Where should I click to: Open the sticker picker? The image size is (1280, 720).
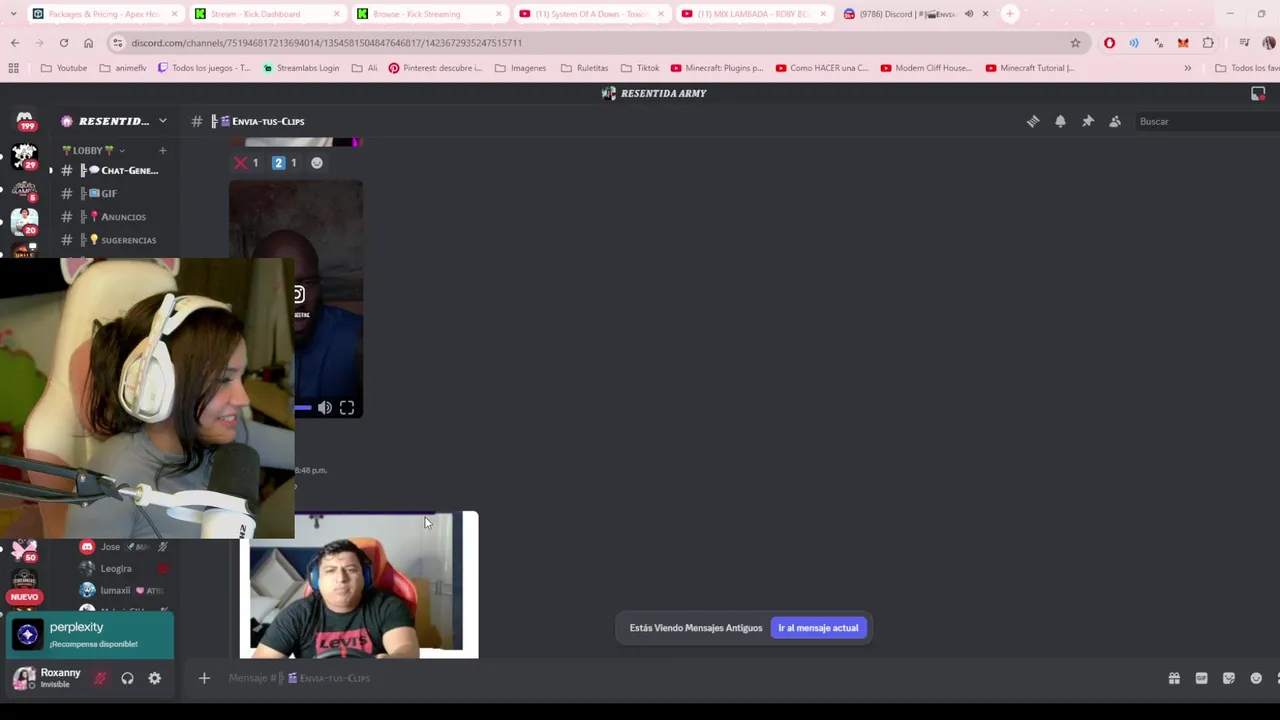coord(1229,678)
